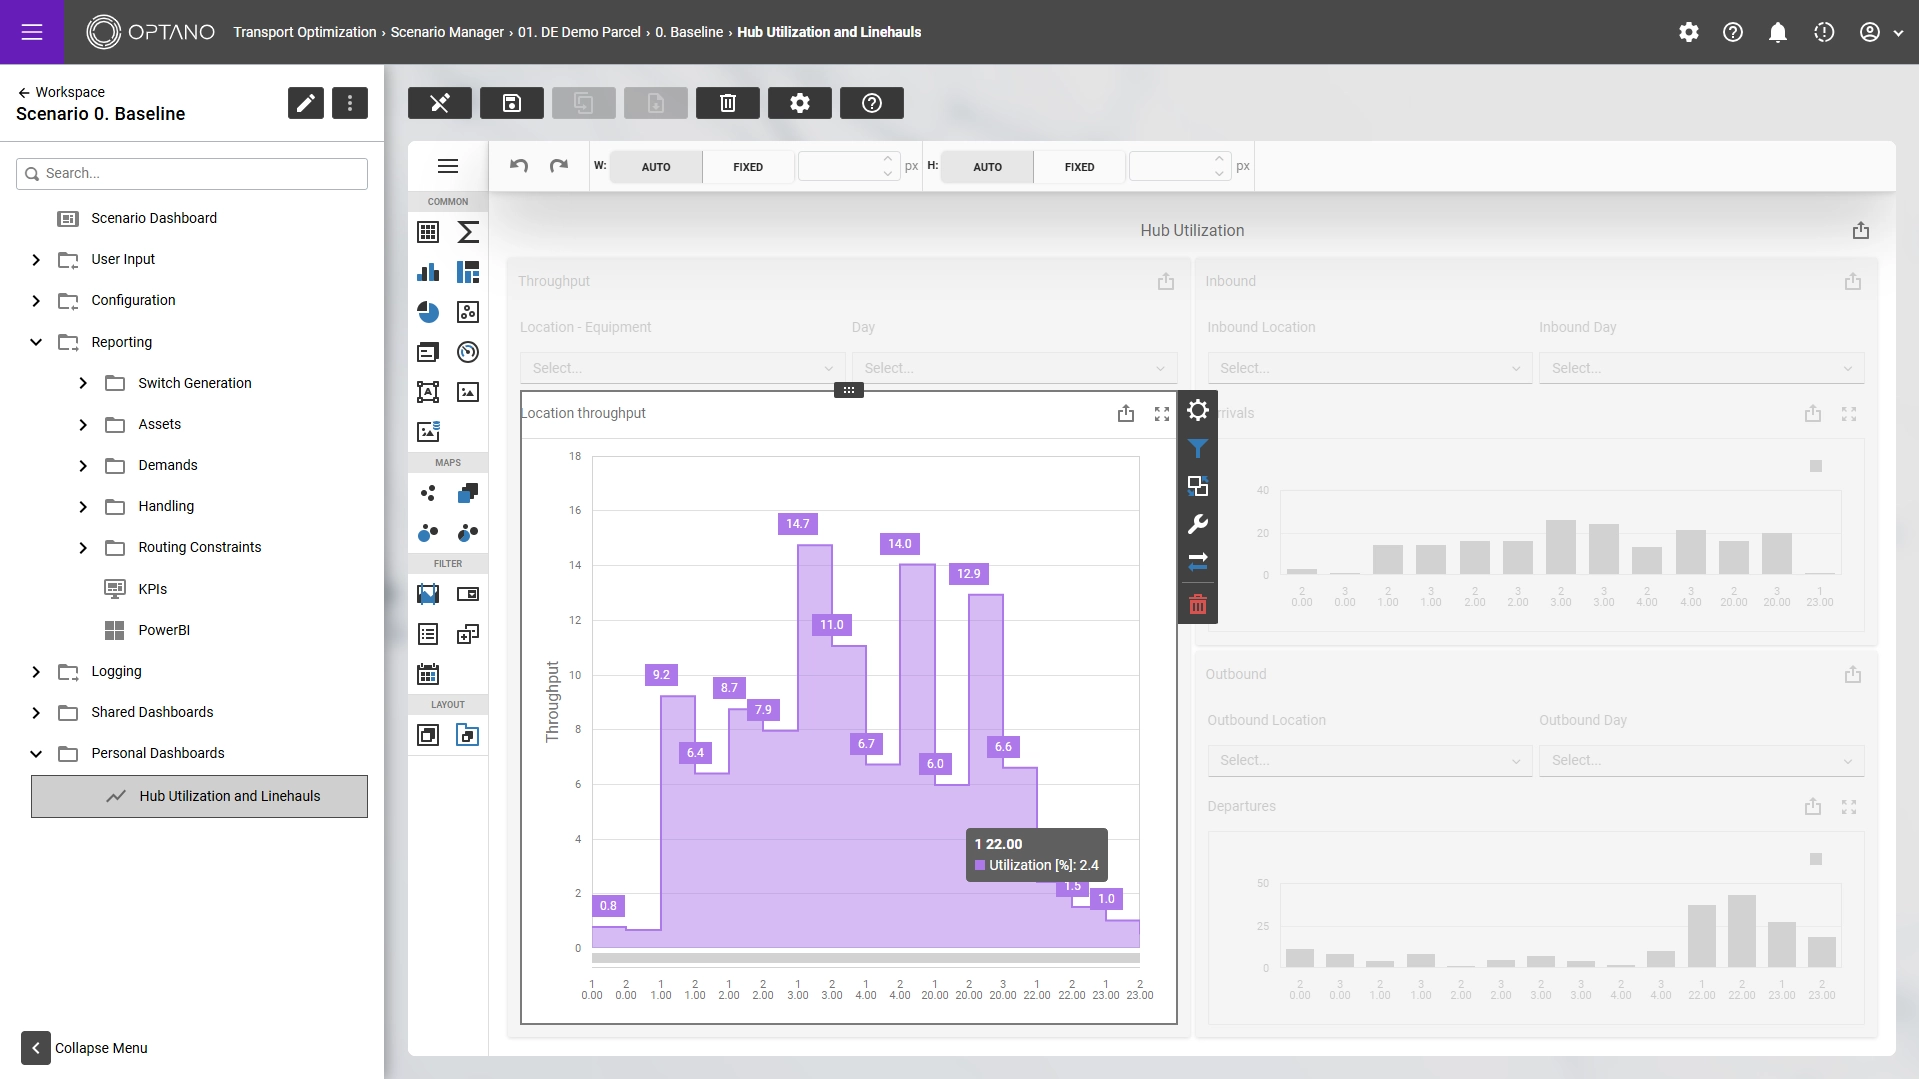
Task: Select the gauge widget icon
Action: (x=467, y=352)
